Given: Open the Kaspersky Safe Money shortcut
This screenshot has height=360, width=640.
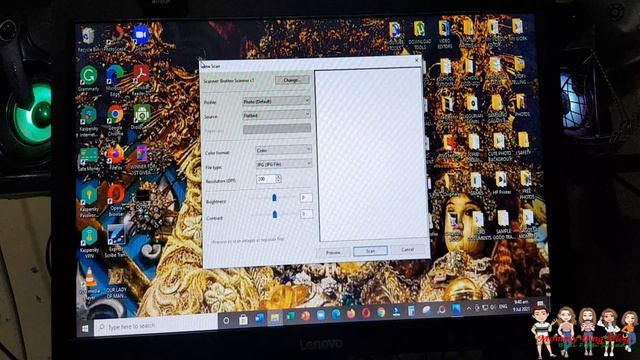Looking at the screenshot, I should click(89, 159).
